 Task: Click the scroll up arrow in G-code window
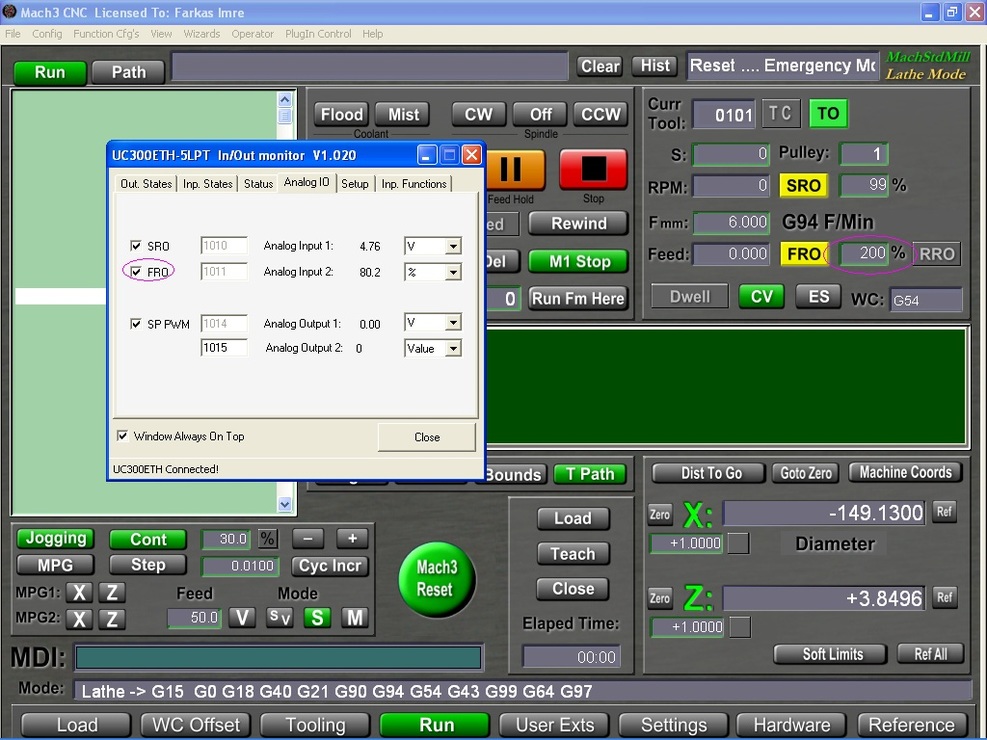coord(285,99)
